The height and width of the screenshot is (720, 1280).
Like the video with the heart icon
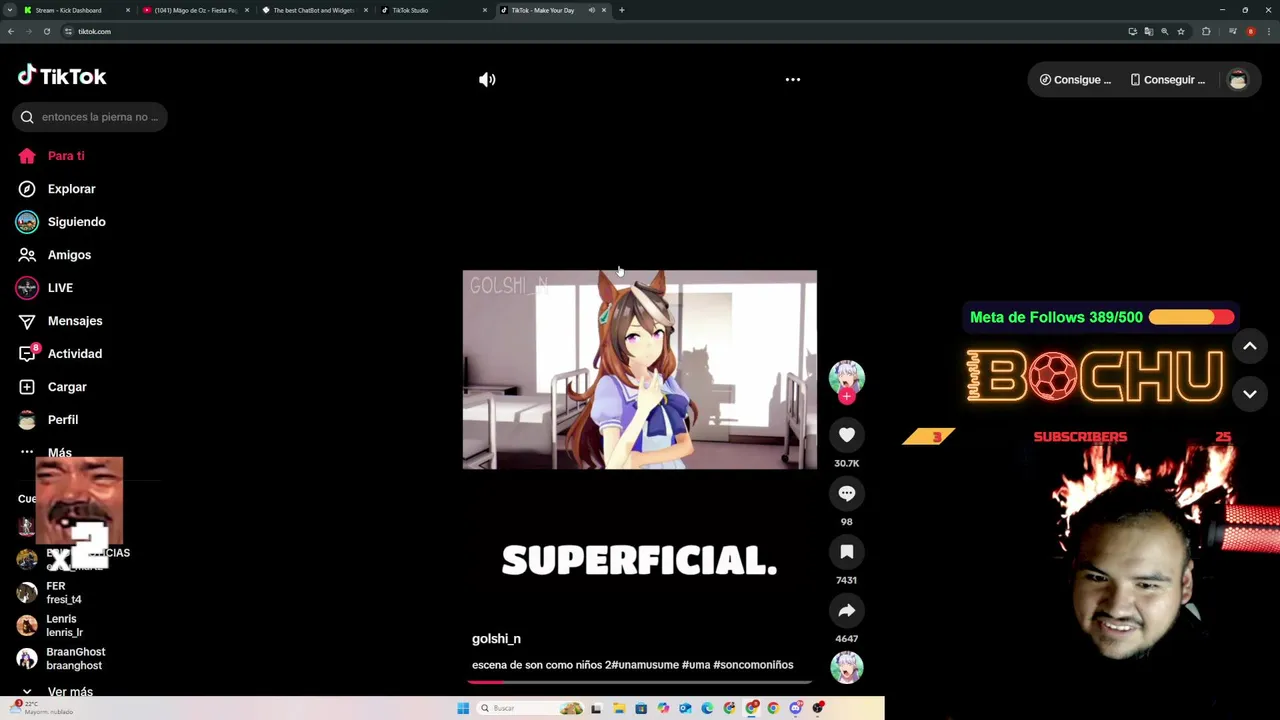pyautogui.click(x=846, y=435)
